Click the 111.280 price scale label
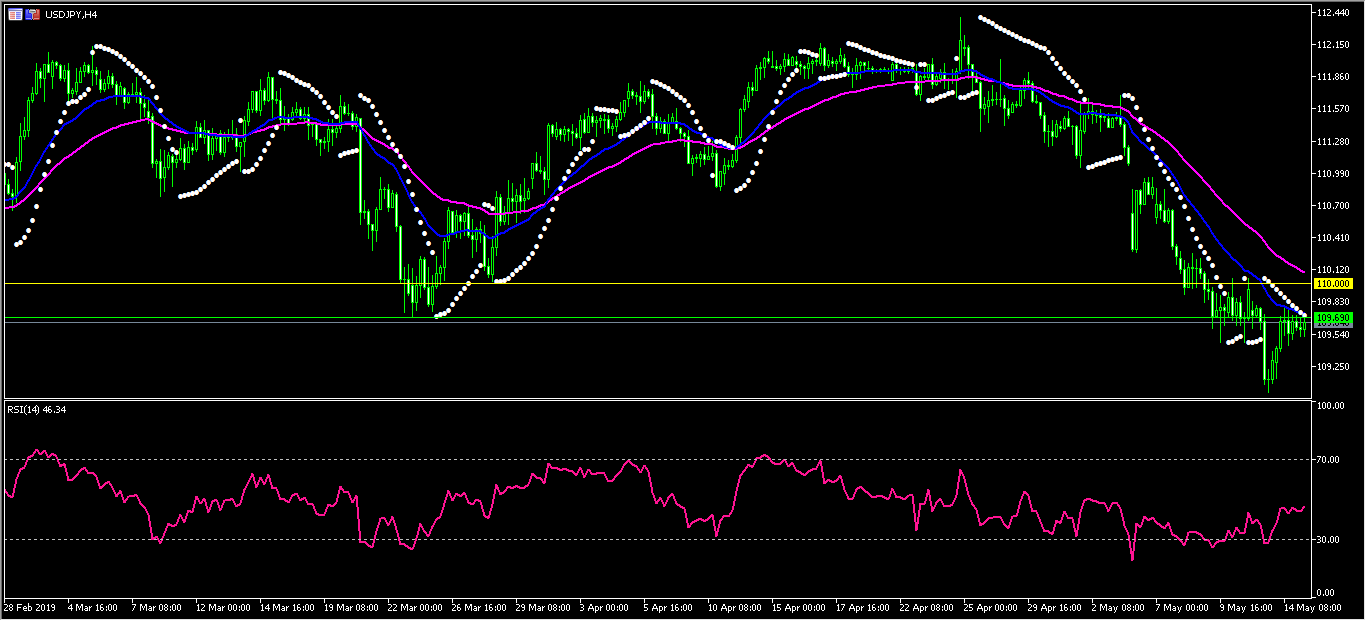Viewport: 1366px width, 620px height. (1334, 142)
